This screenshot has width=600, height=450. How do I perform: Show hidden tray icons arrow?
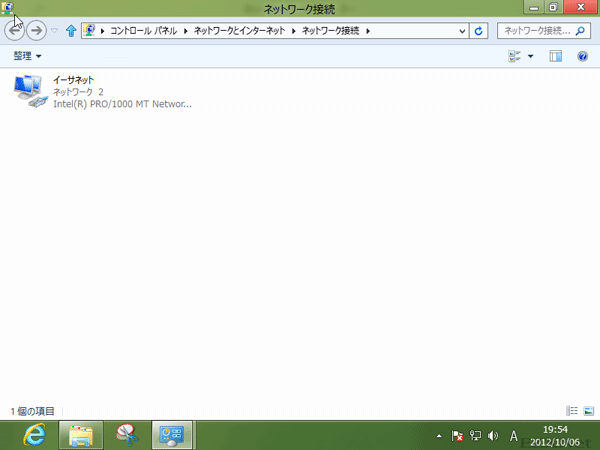tap(439, 436)
